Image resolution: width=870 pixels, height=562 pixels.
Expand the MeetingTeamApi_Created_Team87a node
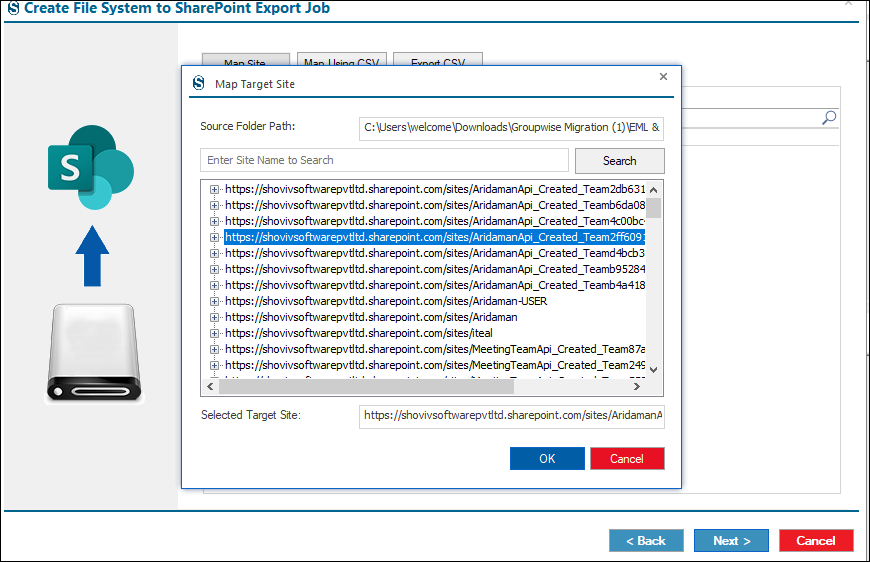coord(214,350)
